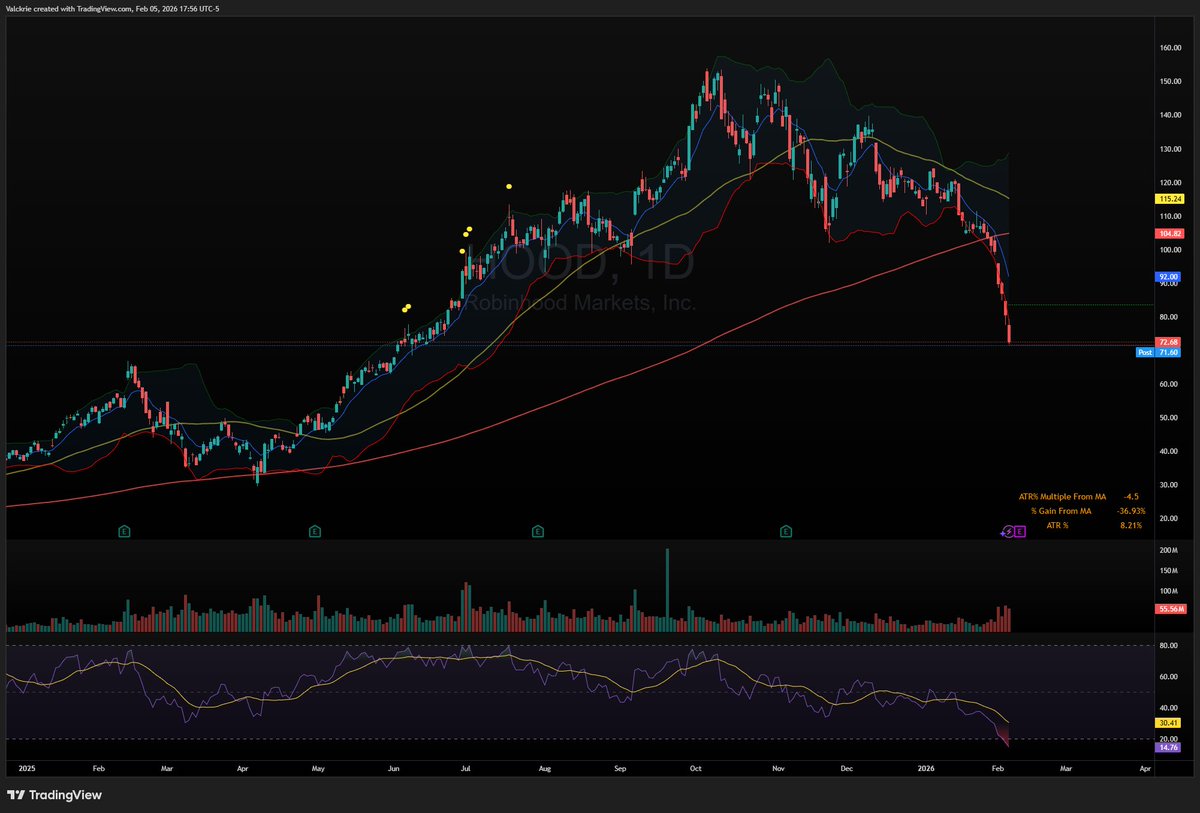Click the 2025 label on the time axis
The height and width of the screenshot is (813, 1200).
tap(27, 769)
